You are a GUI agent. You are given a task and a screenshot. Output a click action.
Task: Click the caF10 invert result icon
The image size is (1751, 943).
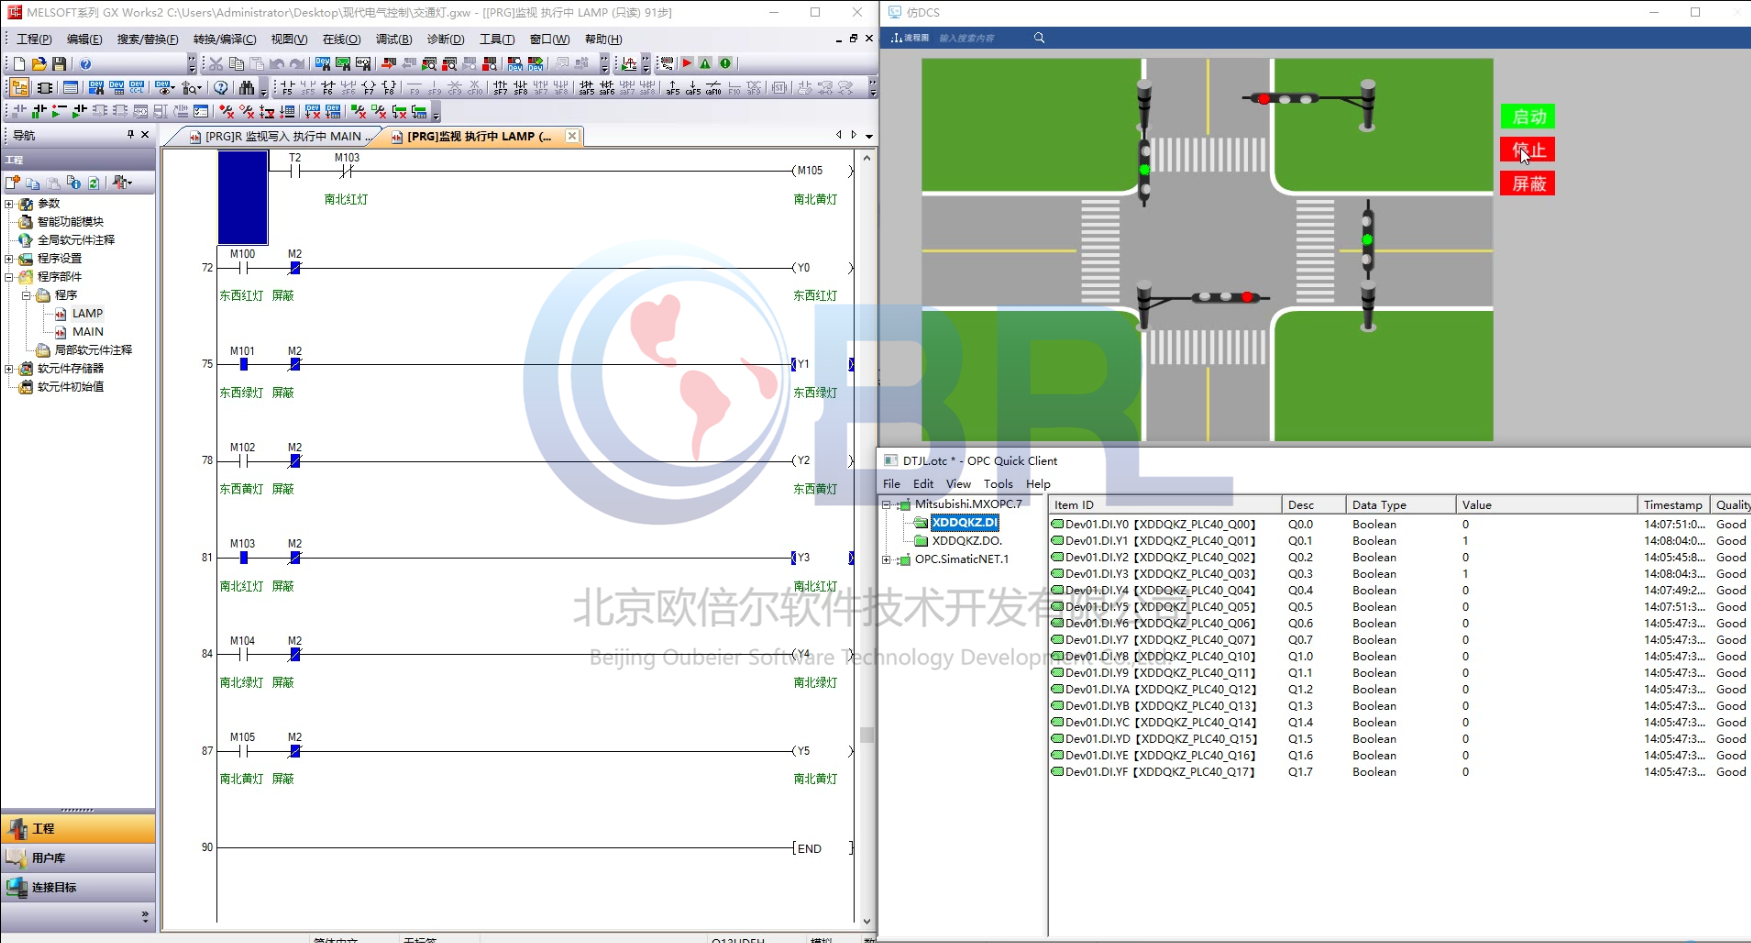point(713,88)
